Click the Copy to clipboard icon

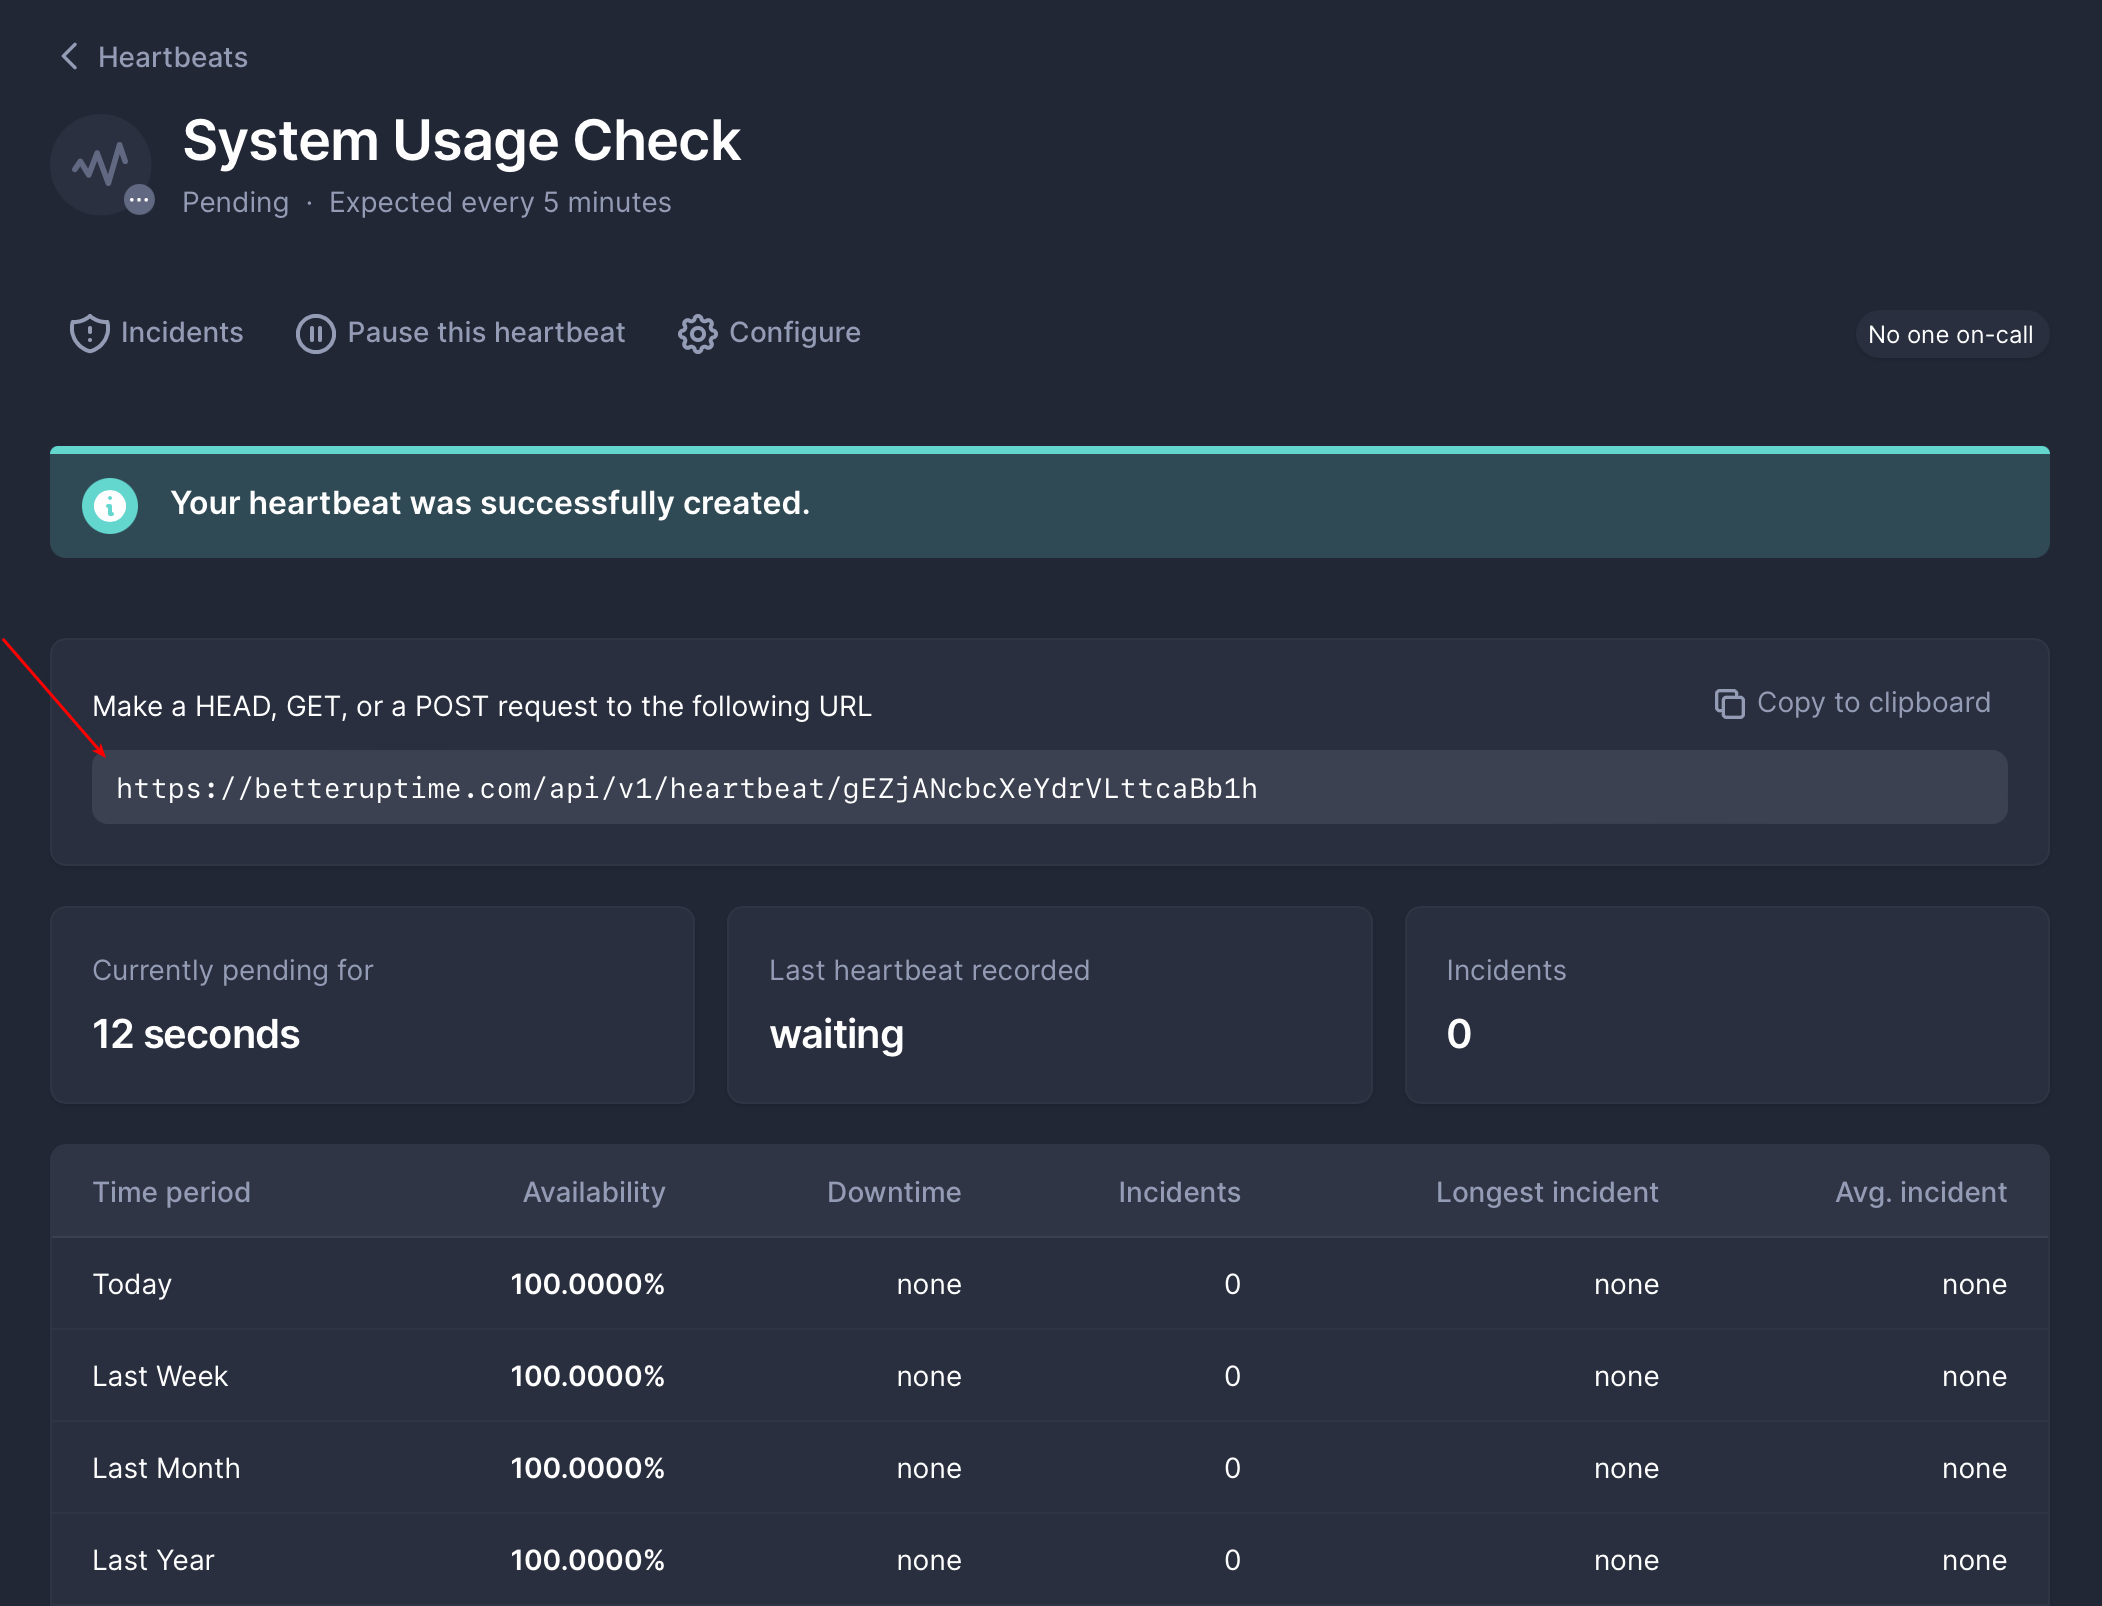(x=1727, y=703)
